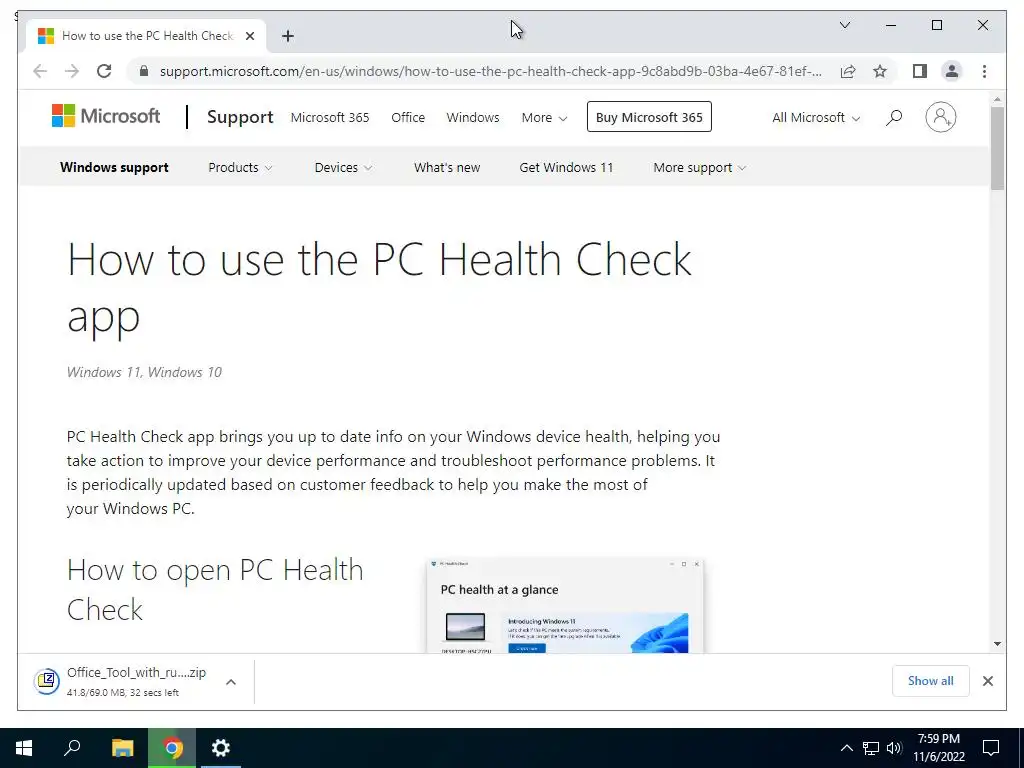Open the What's new menu item

(x=447, y=167)
